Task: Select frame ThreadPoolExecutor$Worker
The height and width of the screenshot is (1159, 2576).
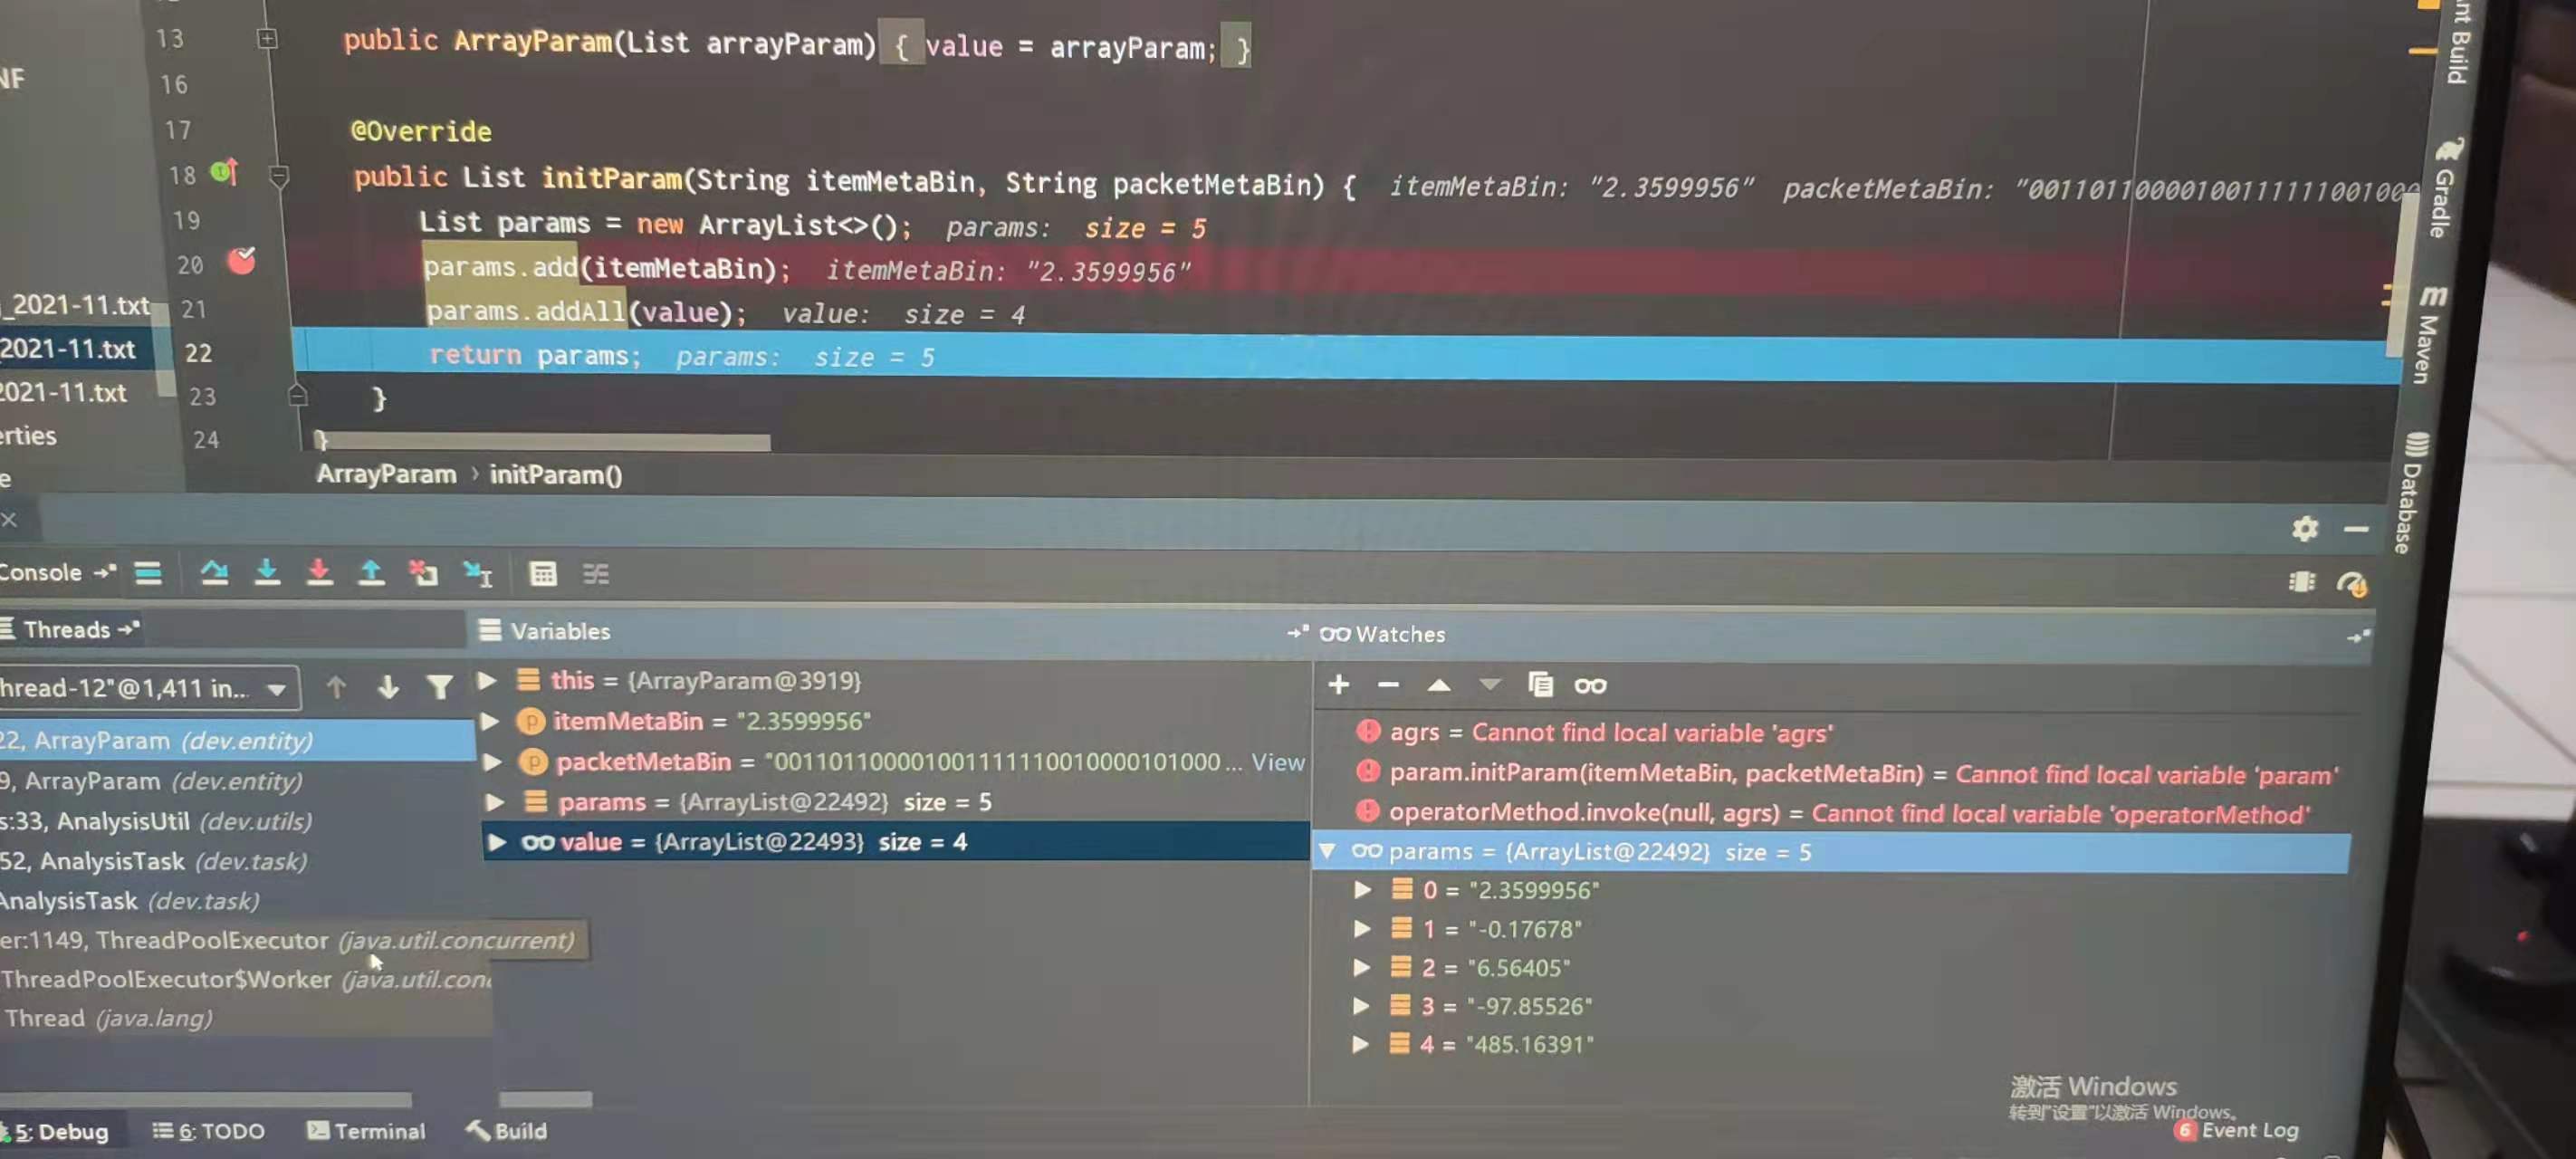Action: coord(245,979)
